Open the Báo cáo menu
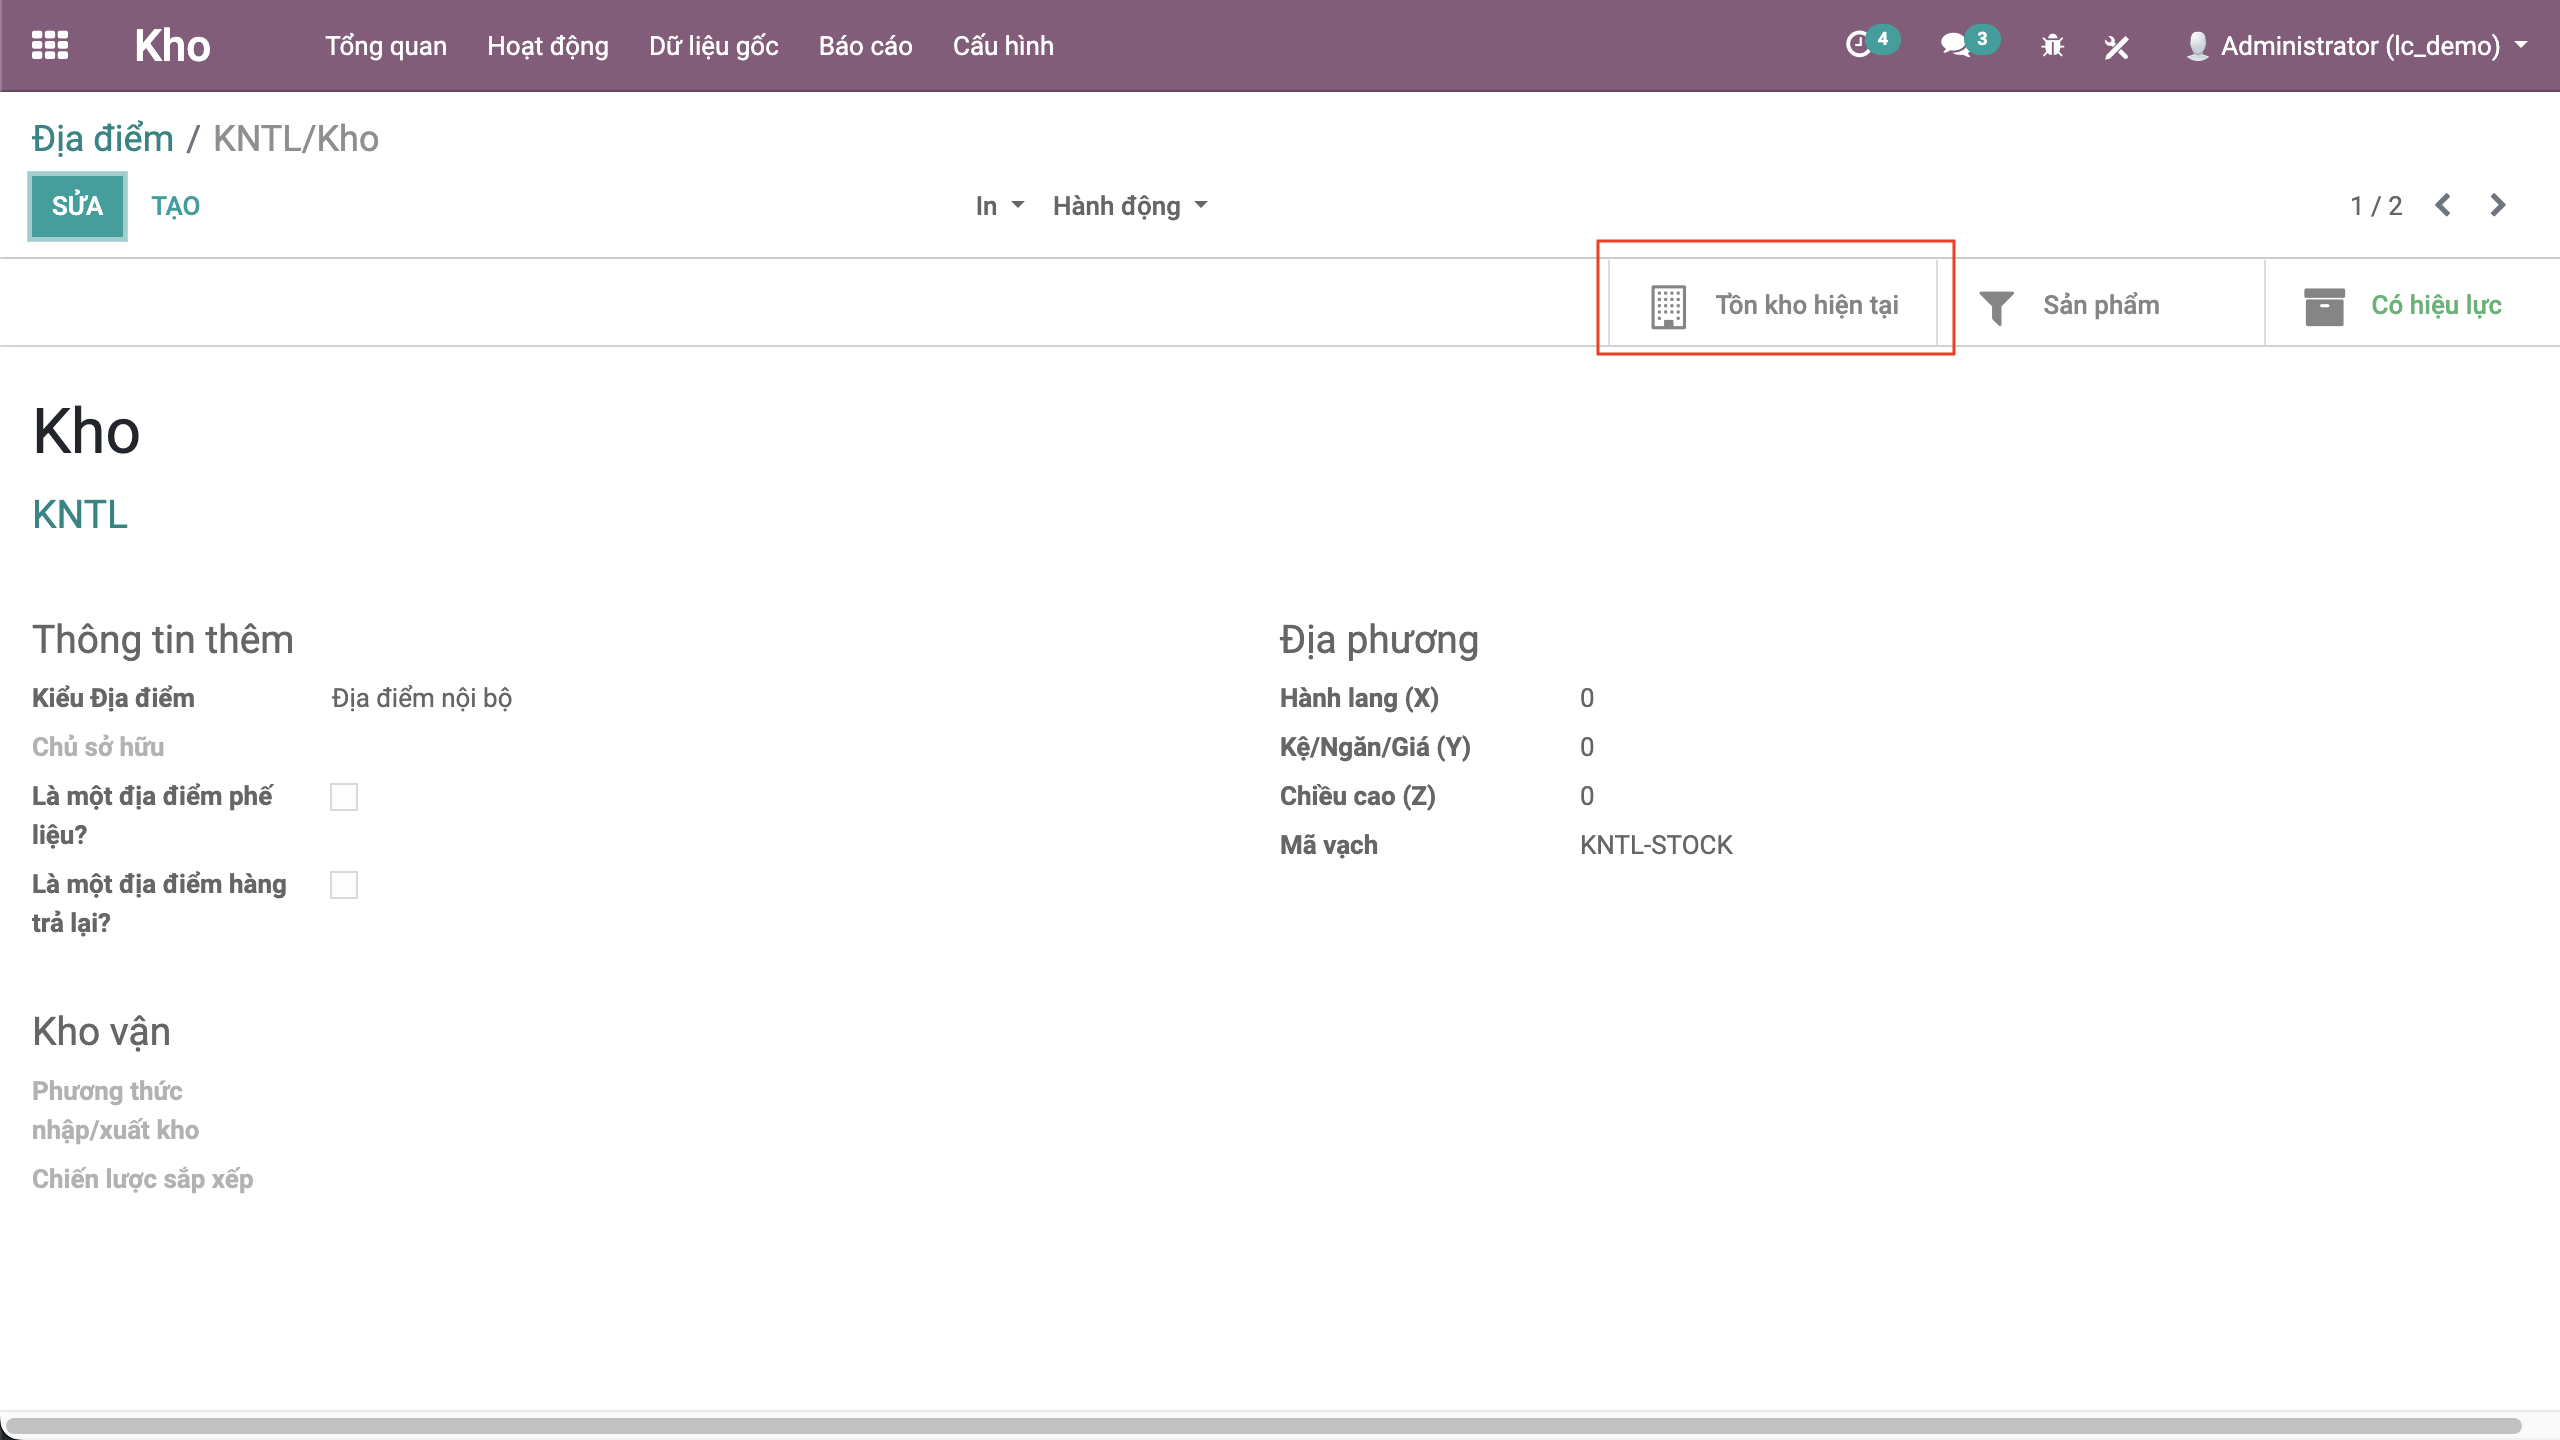The height and width of the screenshot is (1440, 2560). click(x=865, y=46)
